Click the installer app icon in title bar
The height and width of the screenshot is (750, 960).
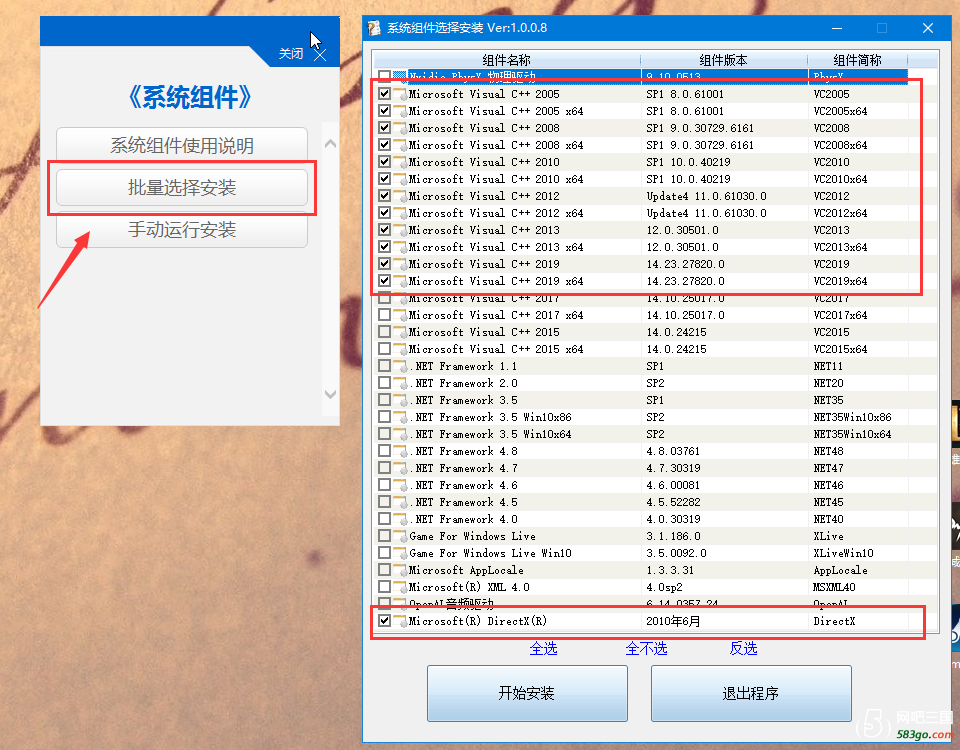[x=374, y=28]
